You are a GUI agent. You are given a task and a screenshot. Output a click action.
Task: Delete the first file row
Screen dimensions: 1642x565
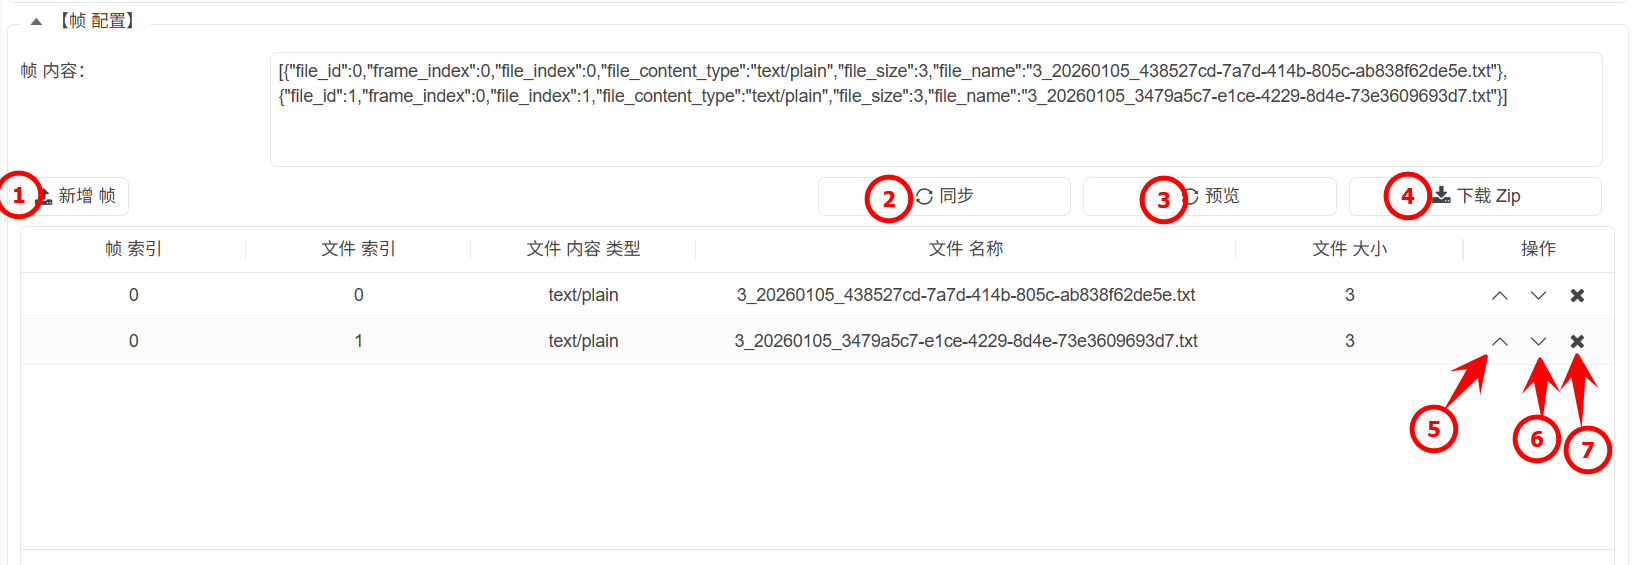coord(1577,295)
